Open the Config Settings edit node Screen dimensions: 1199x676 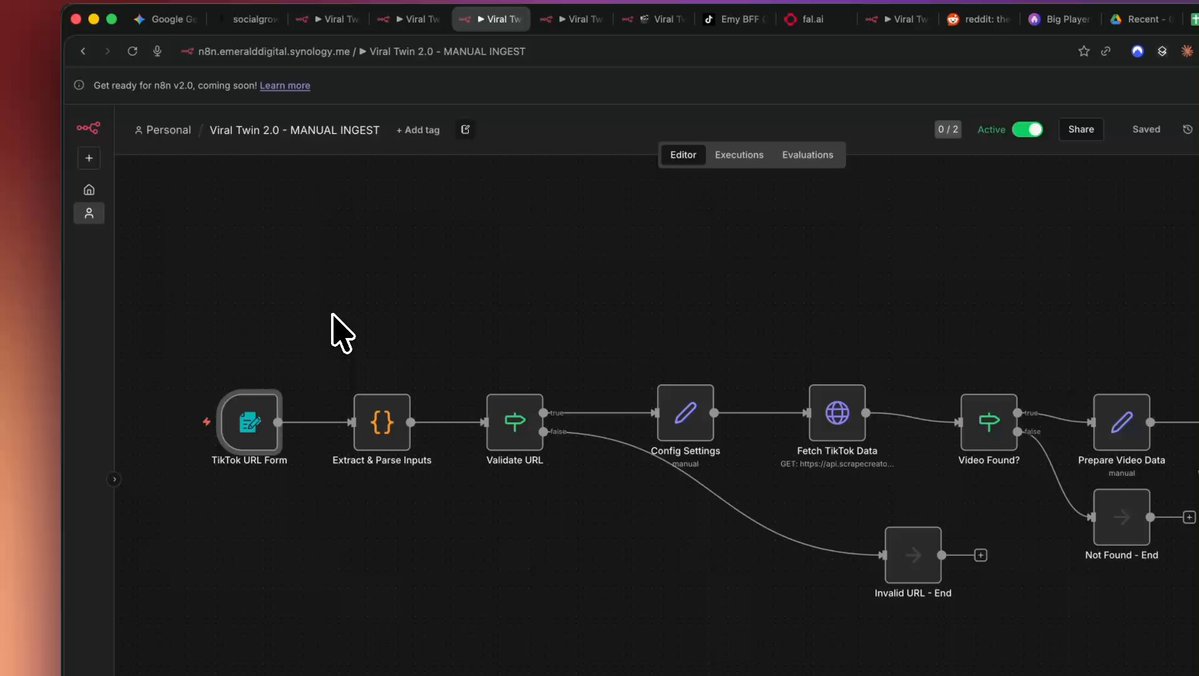[x=685, y=412]
